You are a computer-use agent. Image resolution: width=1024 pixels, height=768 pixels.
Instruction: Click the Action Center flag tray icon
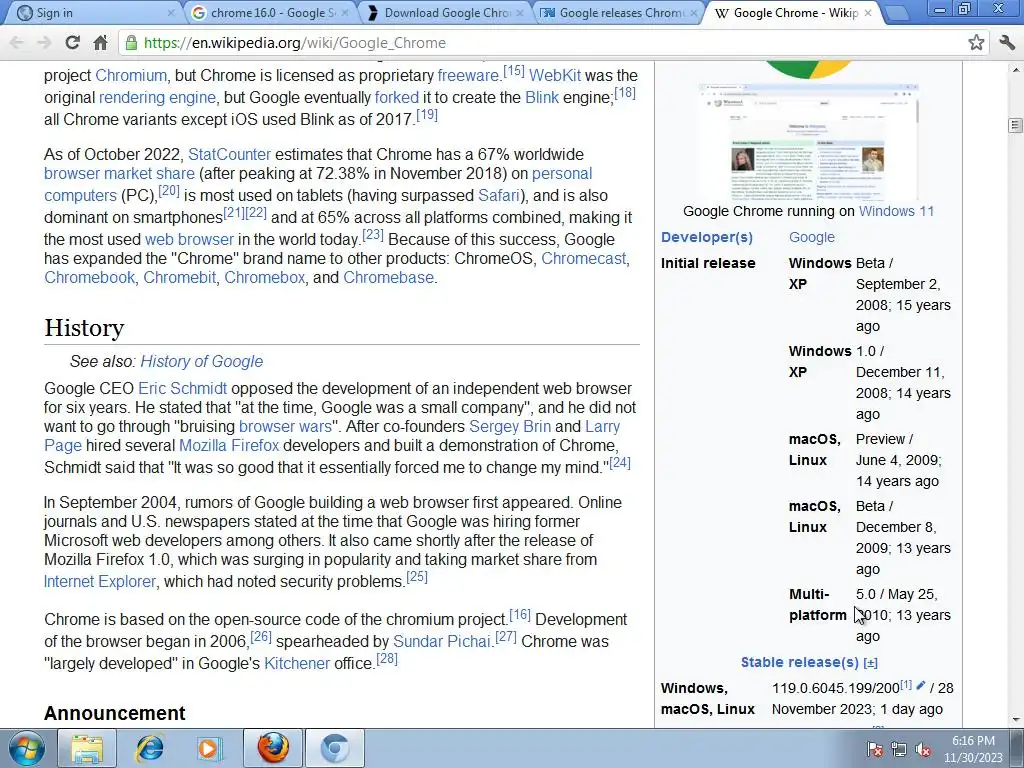tap(874, 749)
